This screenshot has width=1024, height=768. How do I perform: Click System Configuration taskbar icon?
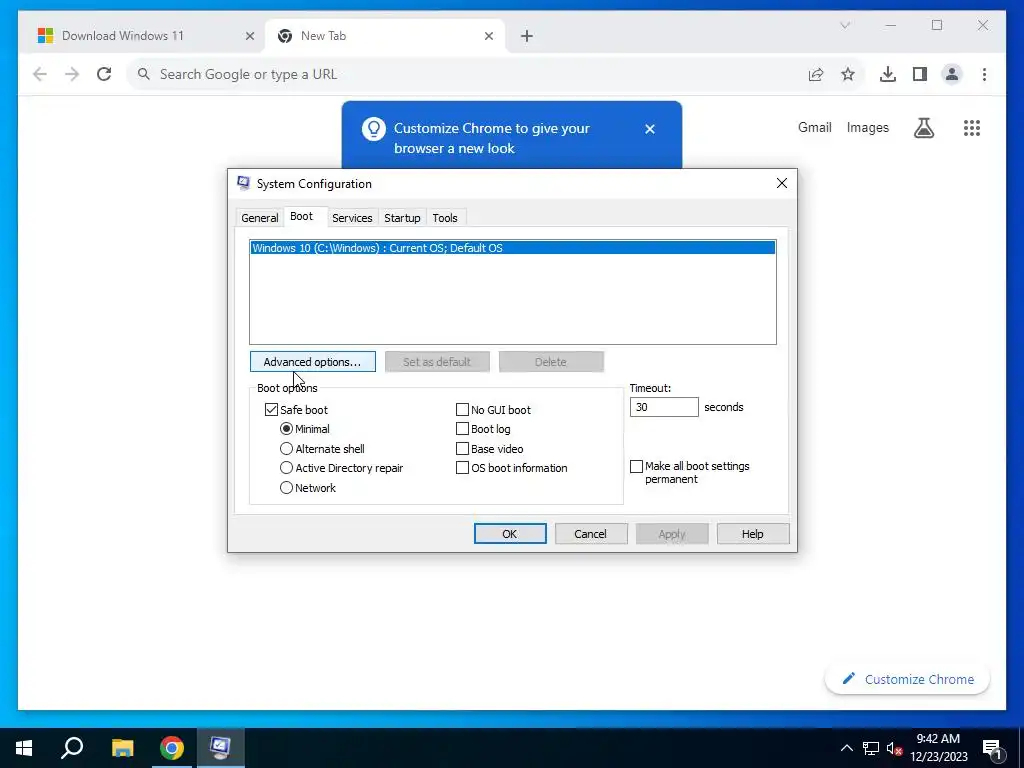[221, 748]
